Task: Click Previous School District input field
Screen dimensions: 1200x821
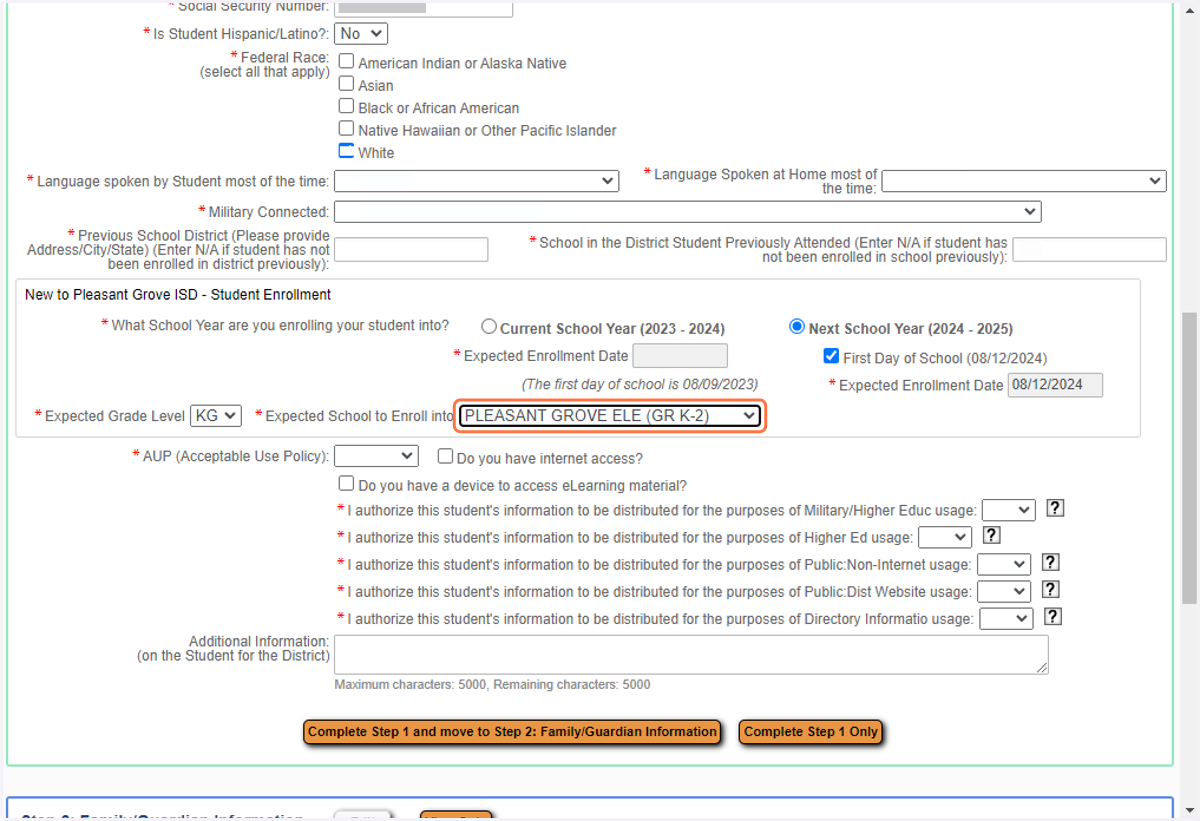Action: [x=411, y=249]
